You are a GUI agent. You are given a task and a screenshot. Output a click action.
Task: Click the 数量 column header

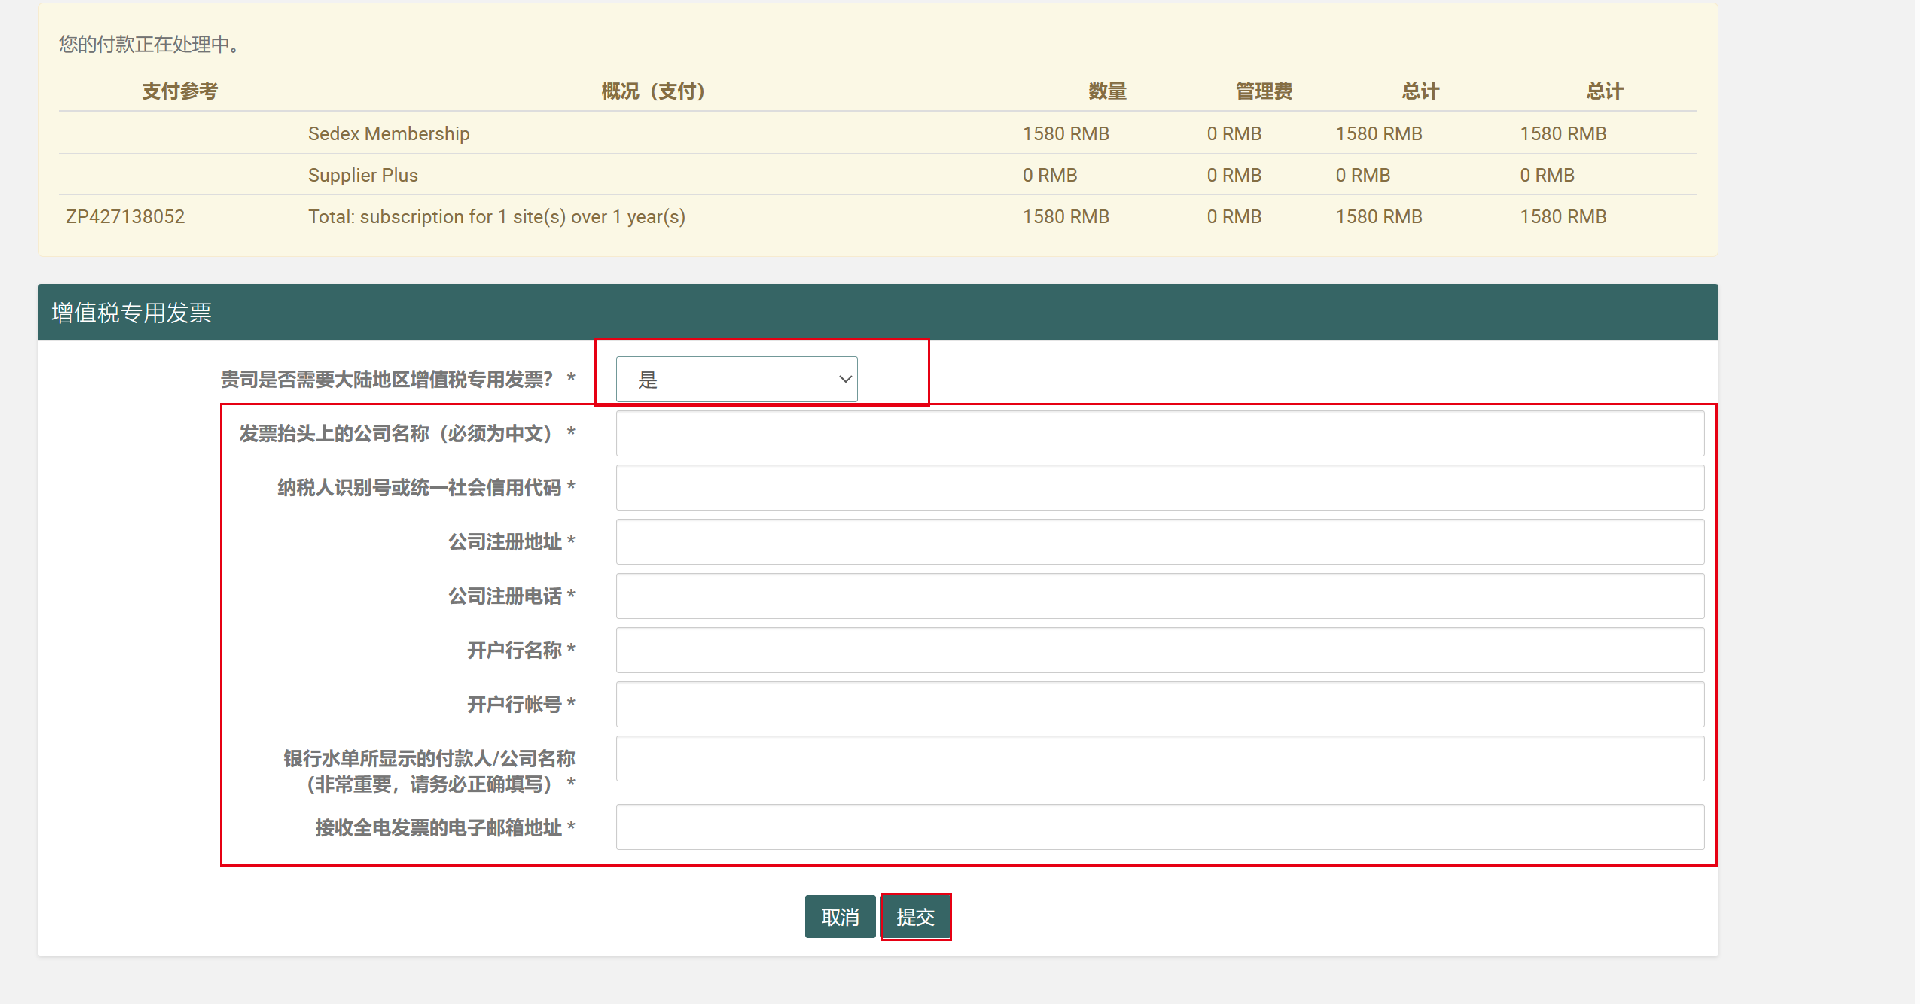coord(1107,91)
